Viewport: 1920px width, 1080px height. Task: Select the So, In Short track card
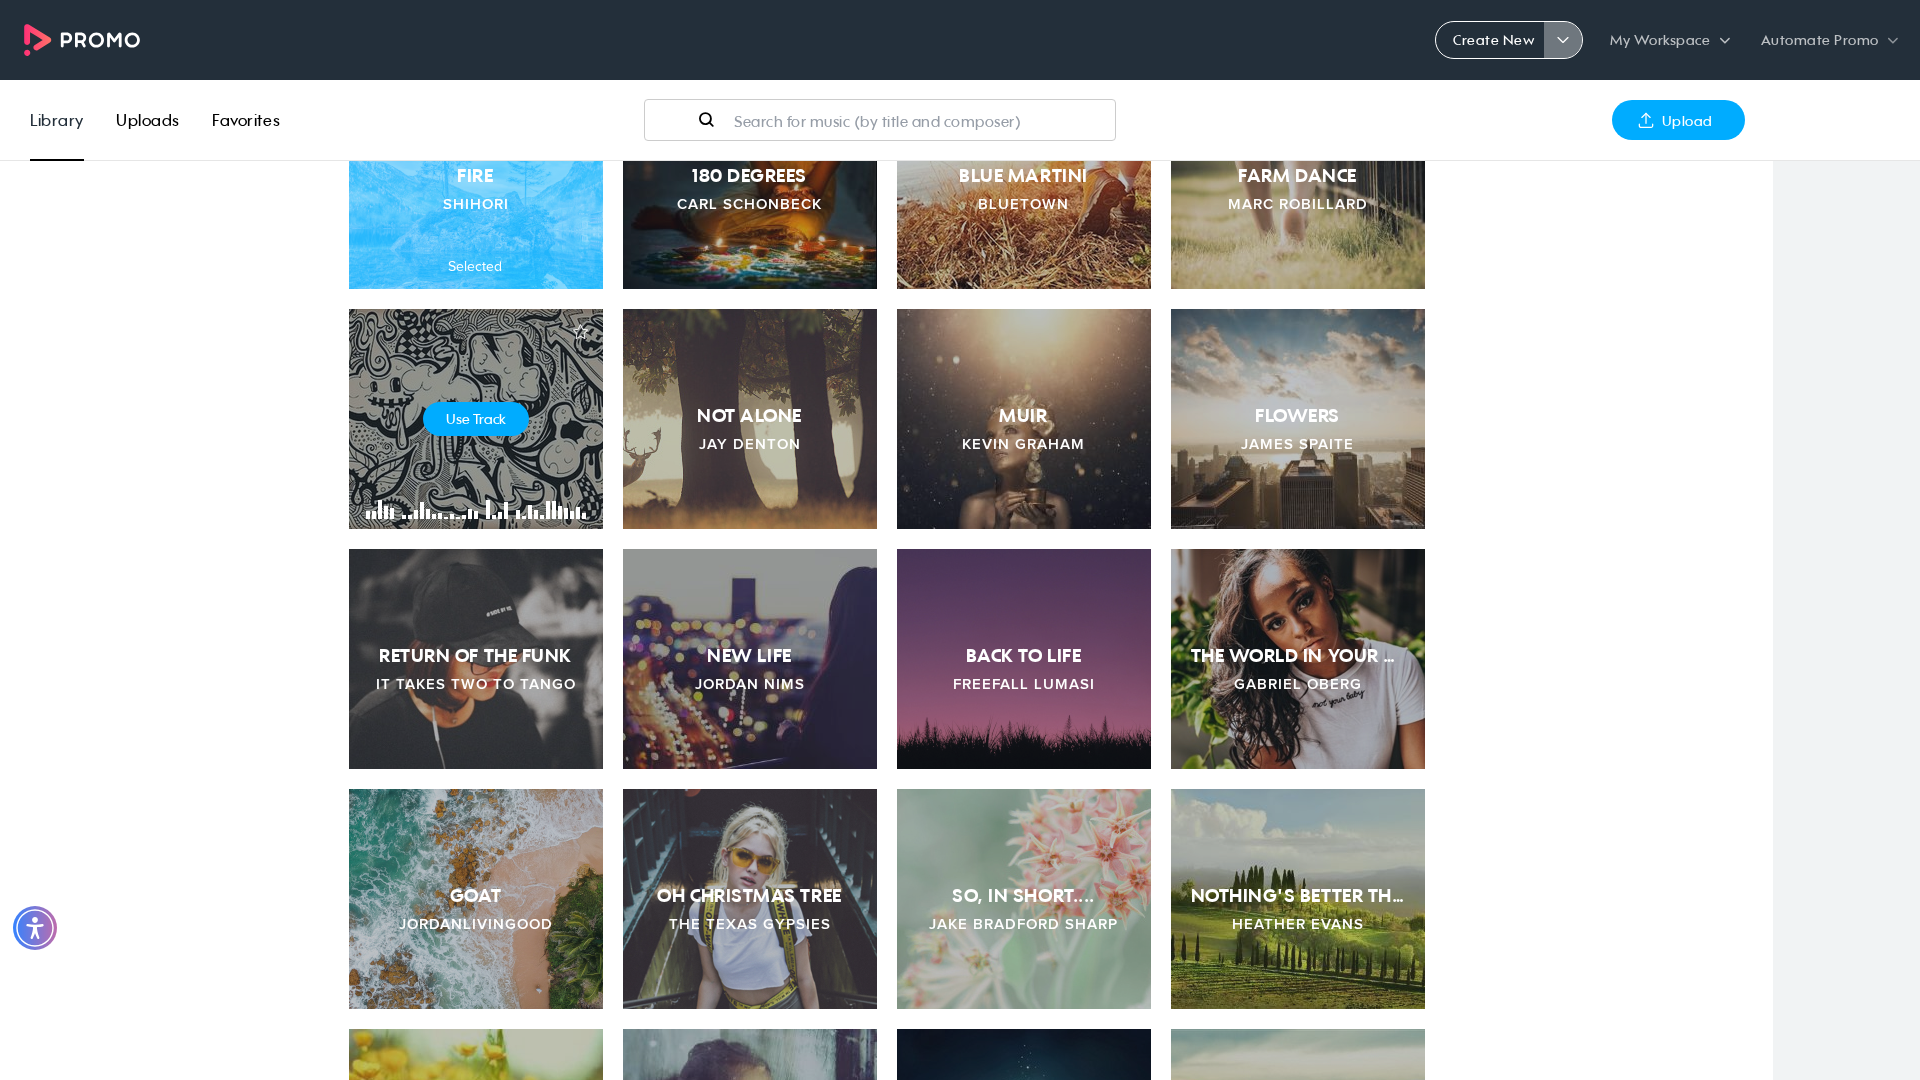1024,899
